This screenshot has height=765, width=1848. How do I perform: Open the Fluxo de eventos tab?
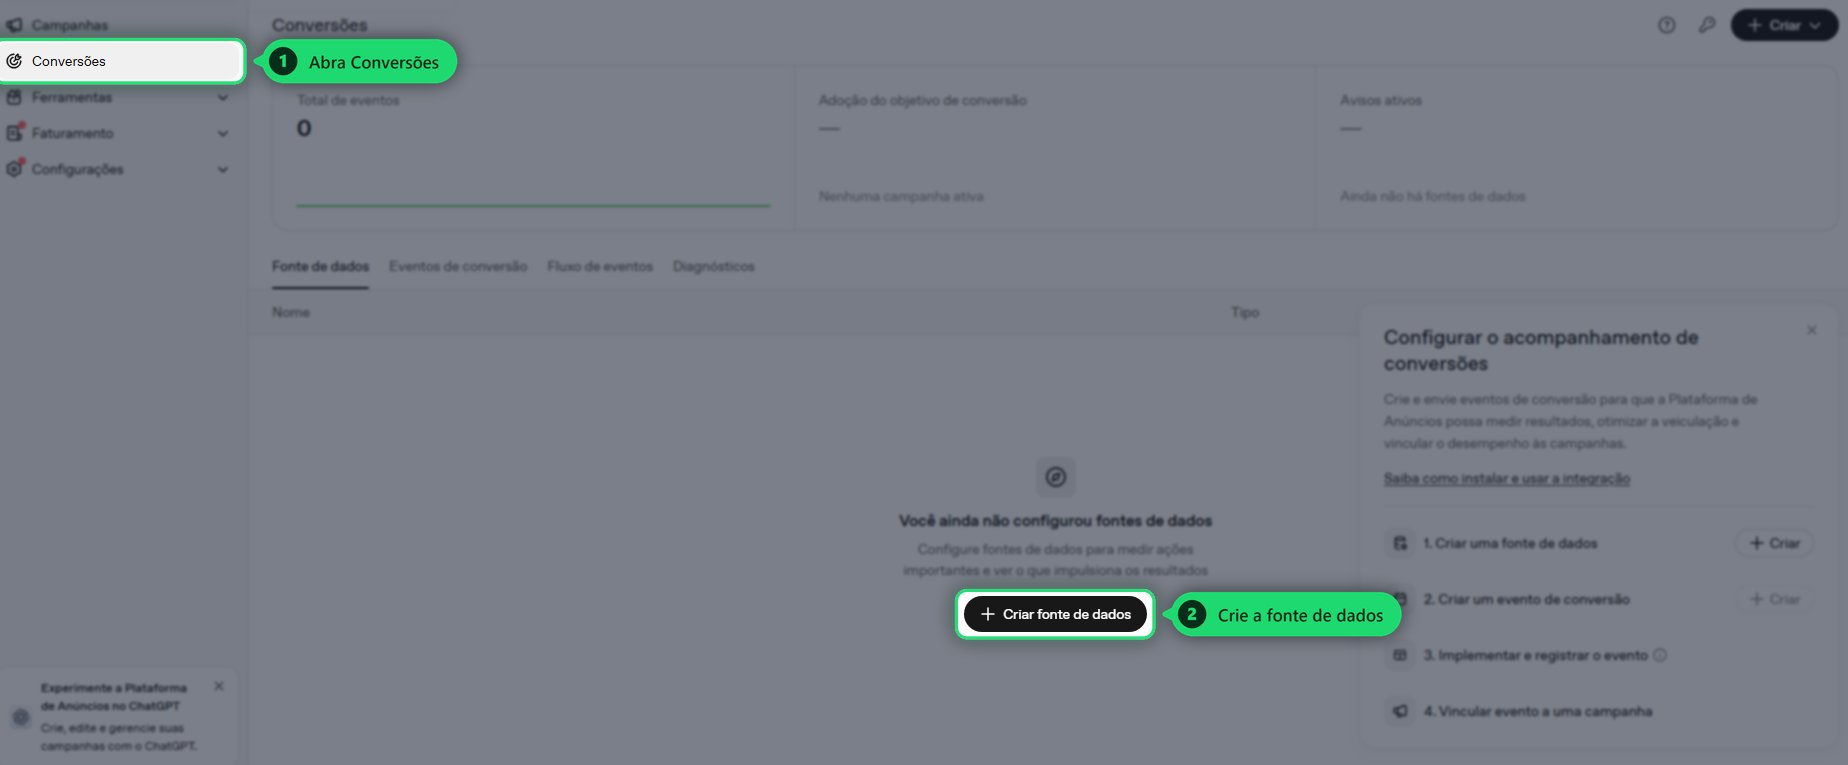[600, 267]
